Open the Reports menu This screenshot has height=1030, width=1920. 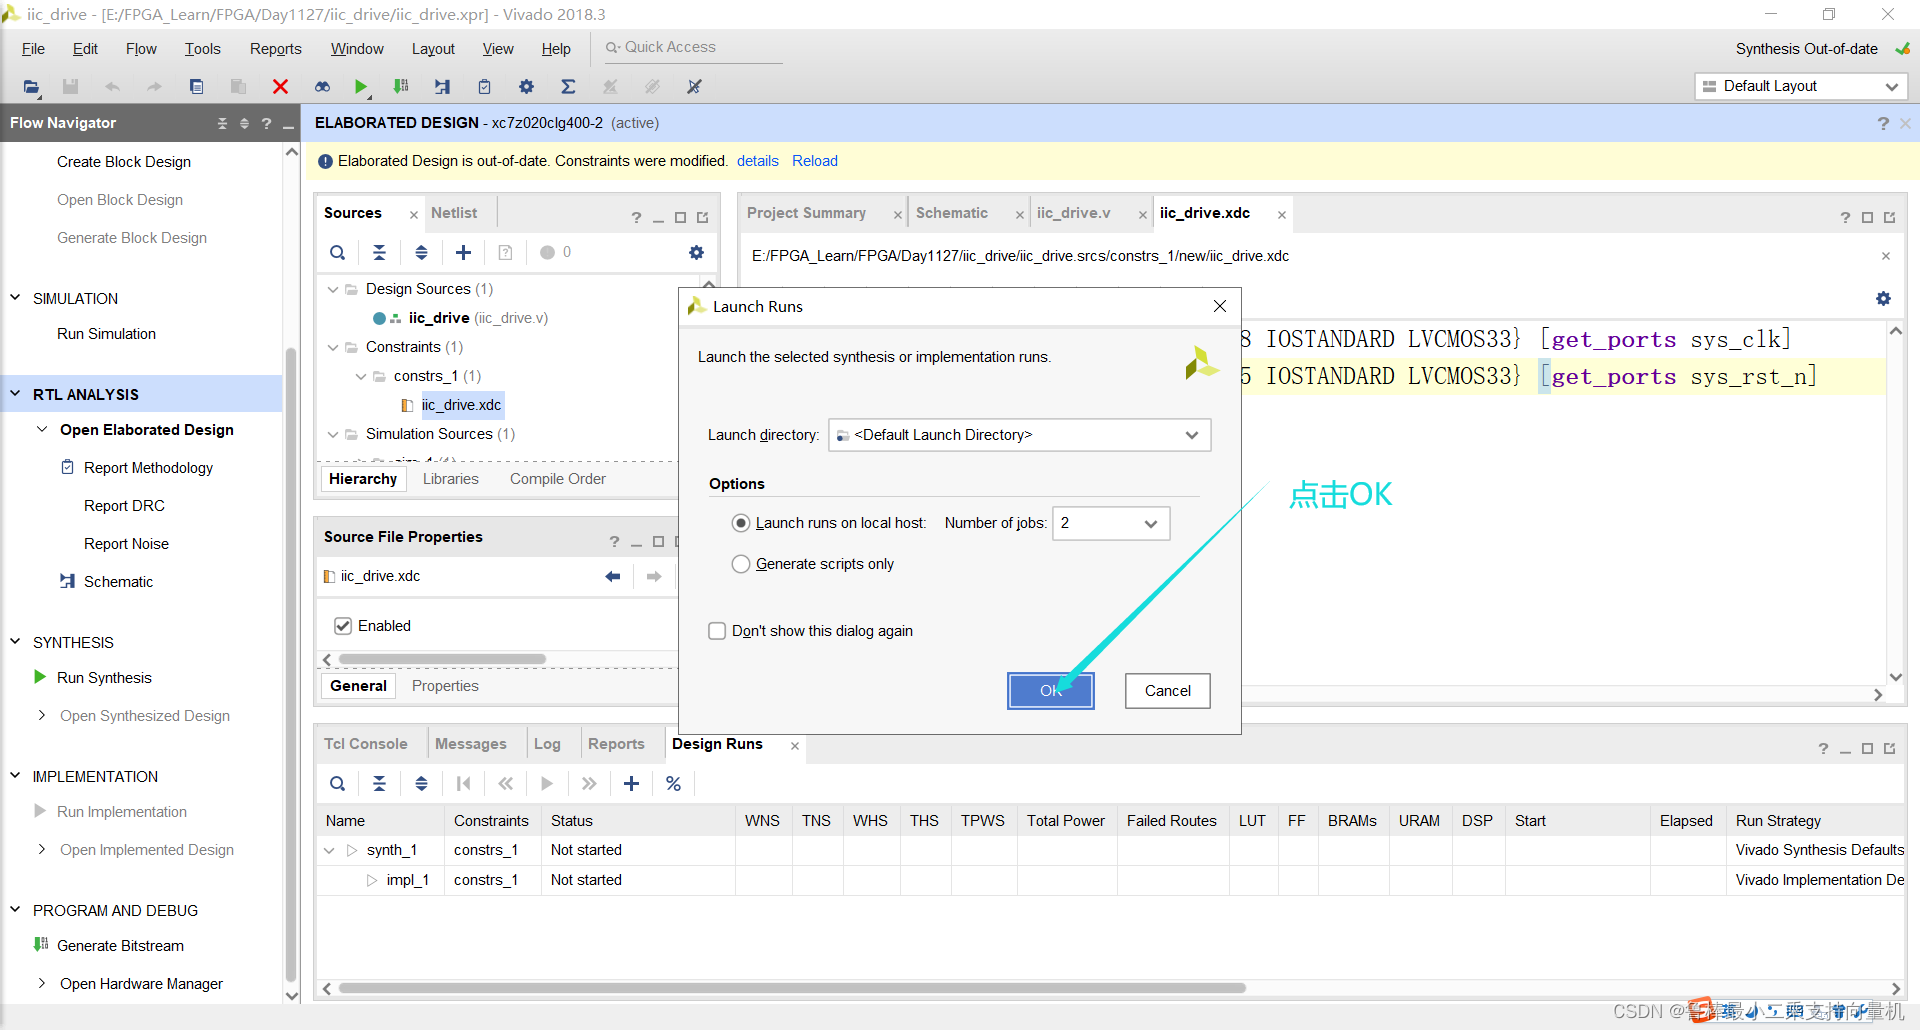[x=275, y=49]
